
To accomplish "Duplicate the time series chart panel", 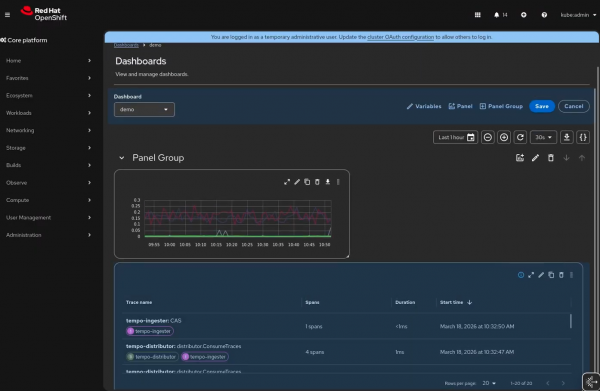I will click(x=307, y=182).
